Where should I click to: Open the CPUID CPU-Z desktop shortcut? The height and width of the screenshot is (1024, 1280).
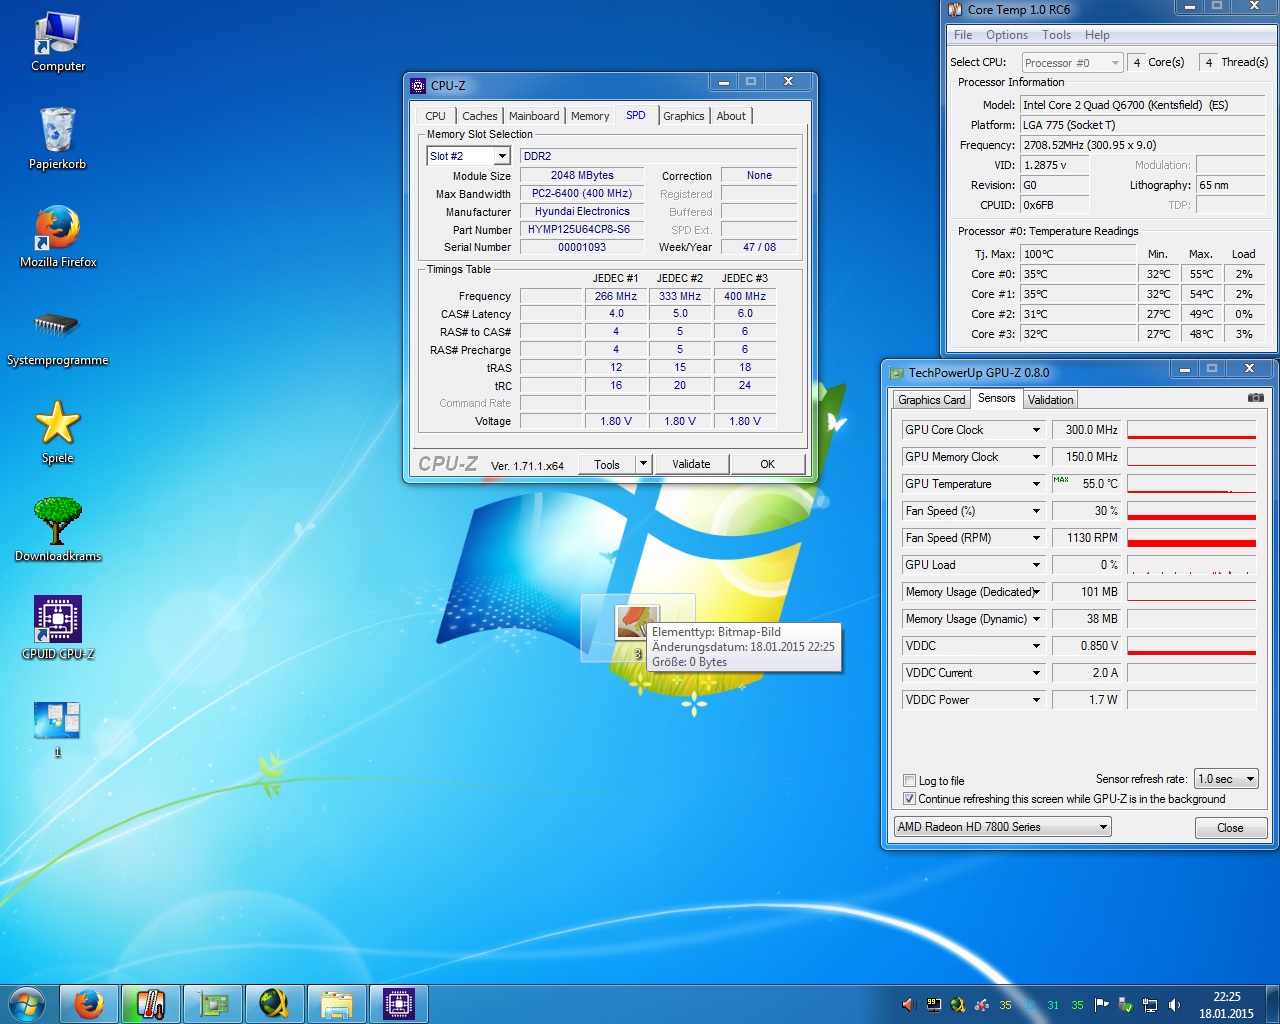pyautogui.click(x=58, y=620)
